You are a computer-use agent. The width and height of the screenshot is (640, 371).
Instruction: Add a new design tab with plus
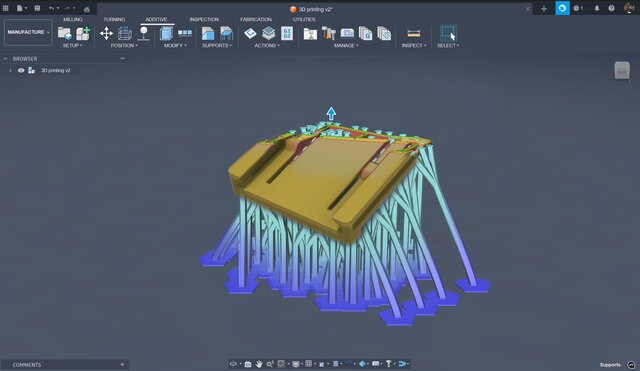[544, 9]
